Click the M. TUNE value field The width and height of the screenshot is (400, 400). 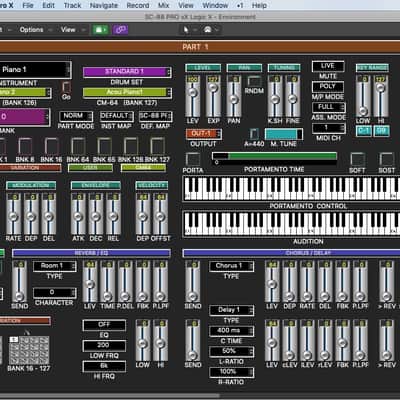(x=284, y=134)
